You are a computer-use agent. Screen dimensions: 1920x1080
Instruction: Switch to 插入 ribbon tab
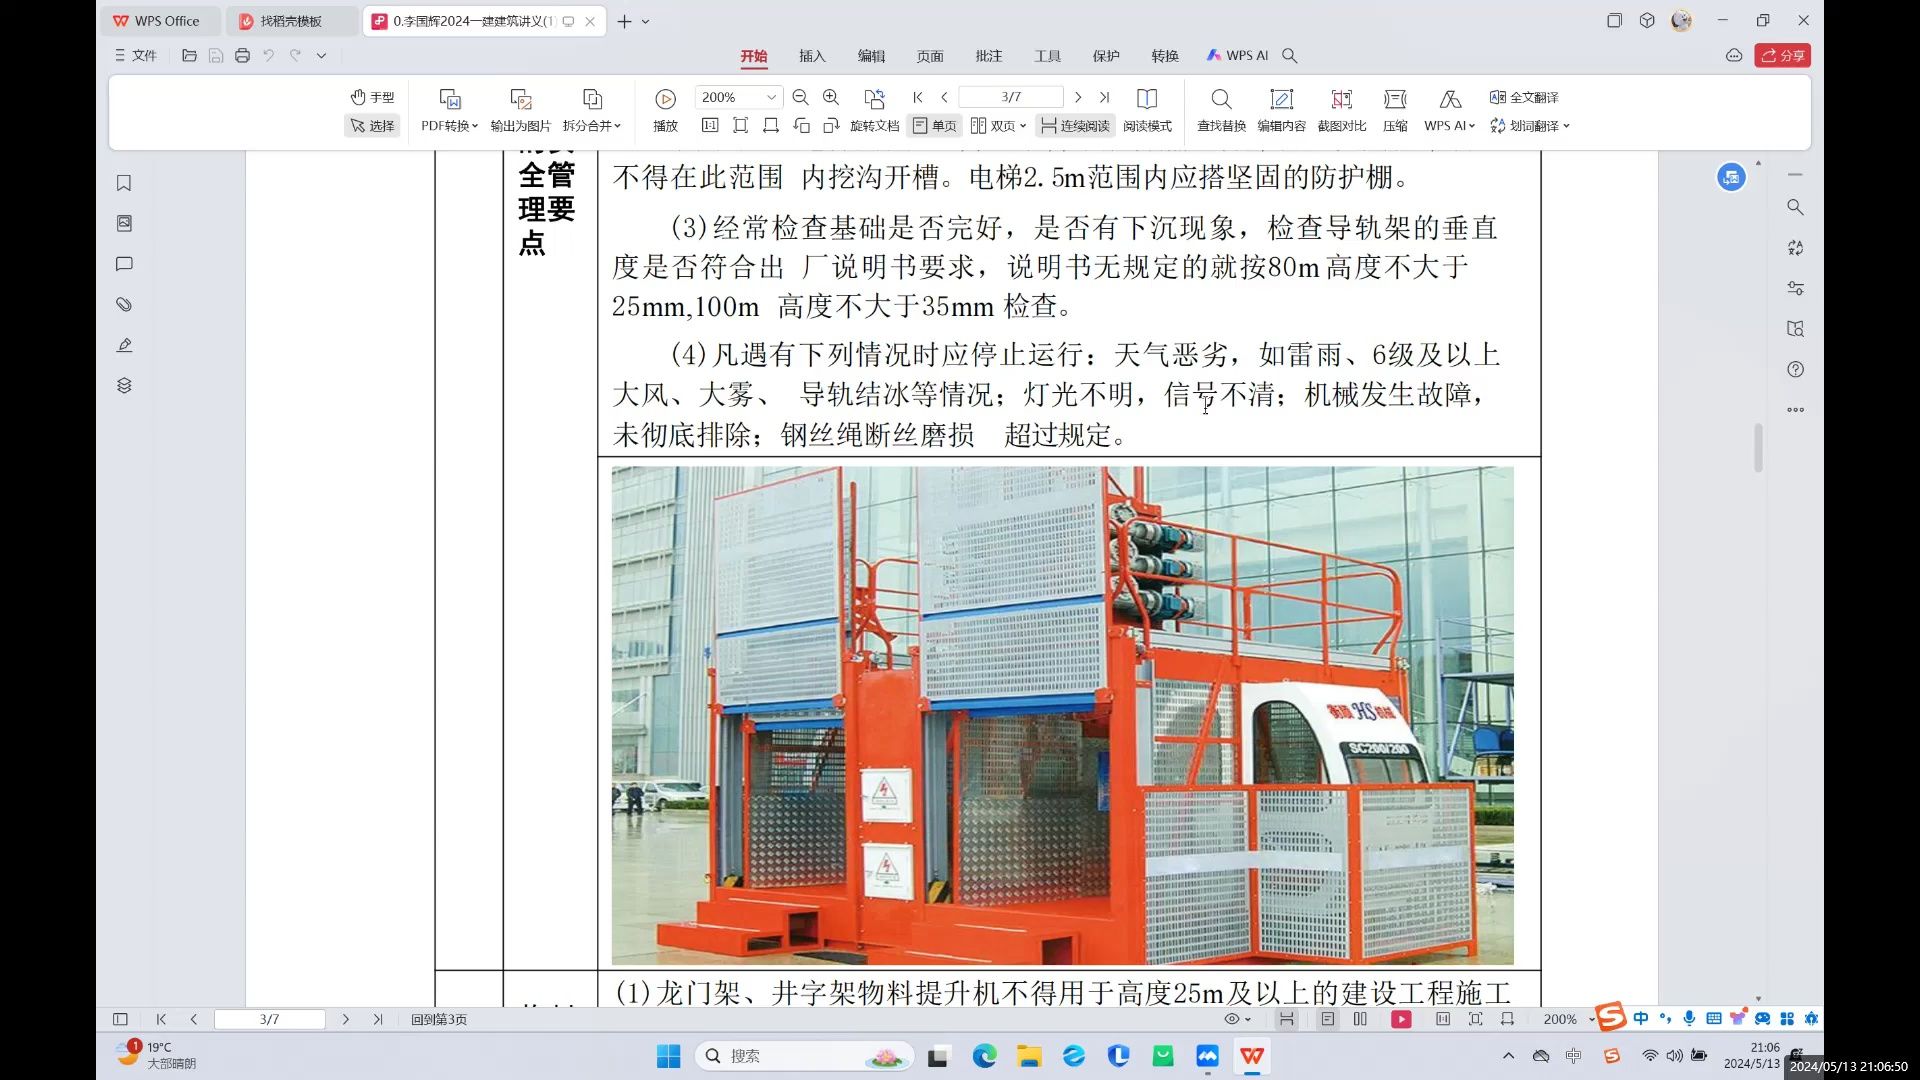(x=812, y=56)
